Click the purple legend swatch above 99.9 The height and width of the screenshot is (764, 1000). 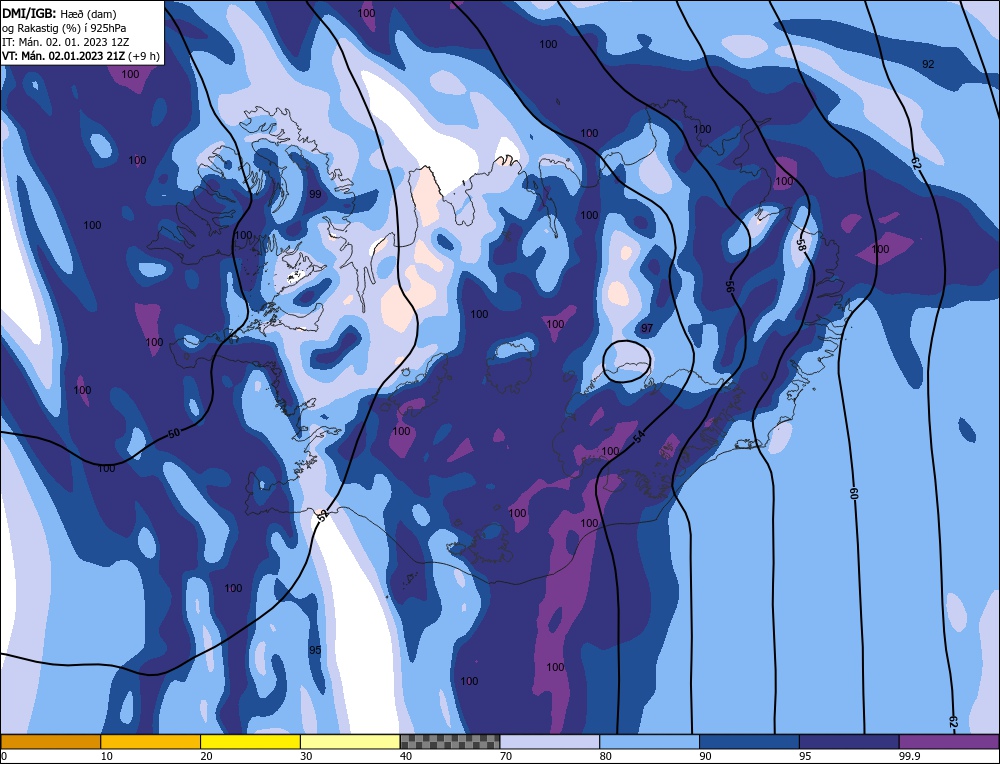pyautogui.click(x=949, y=741)
